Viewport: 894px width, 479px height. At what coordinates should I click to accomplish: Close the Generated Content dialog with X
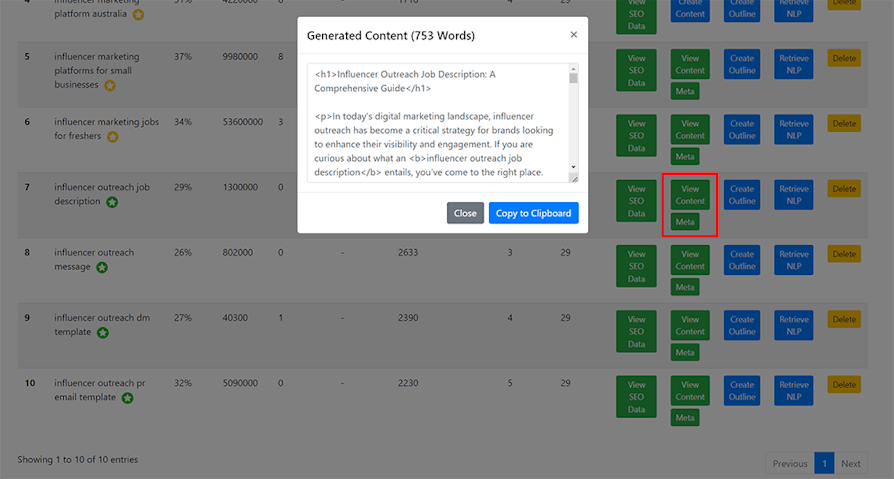(573, 35)
